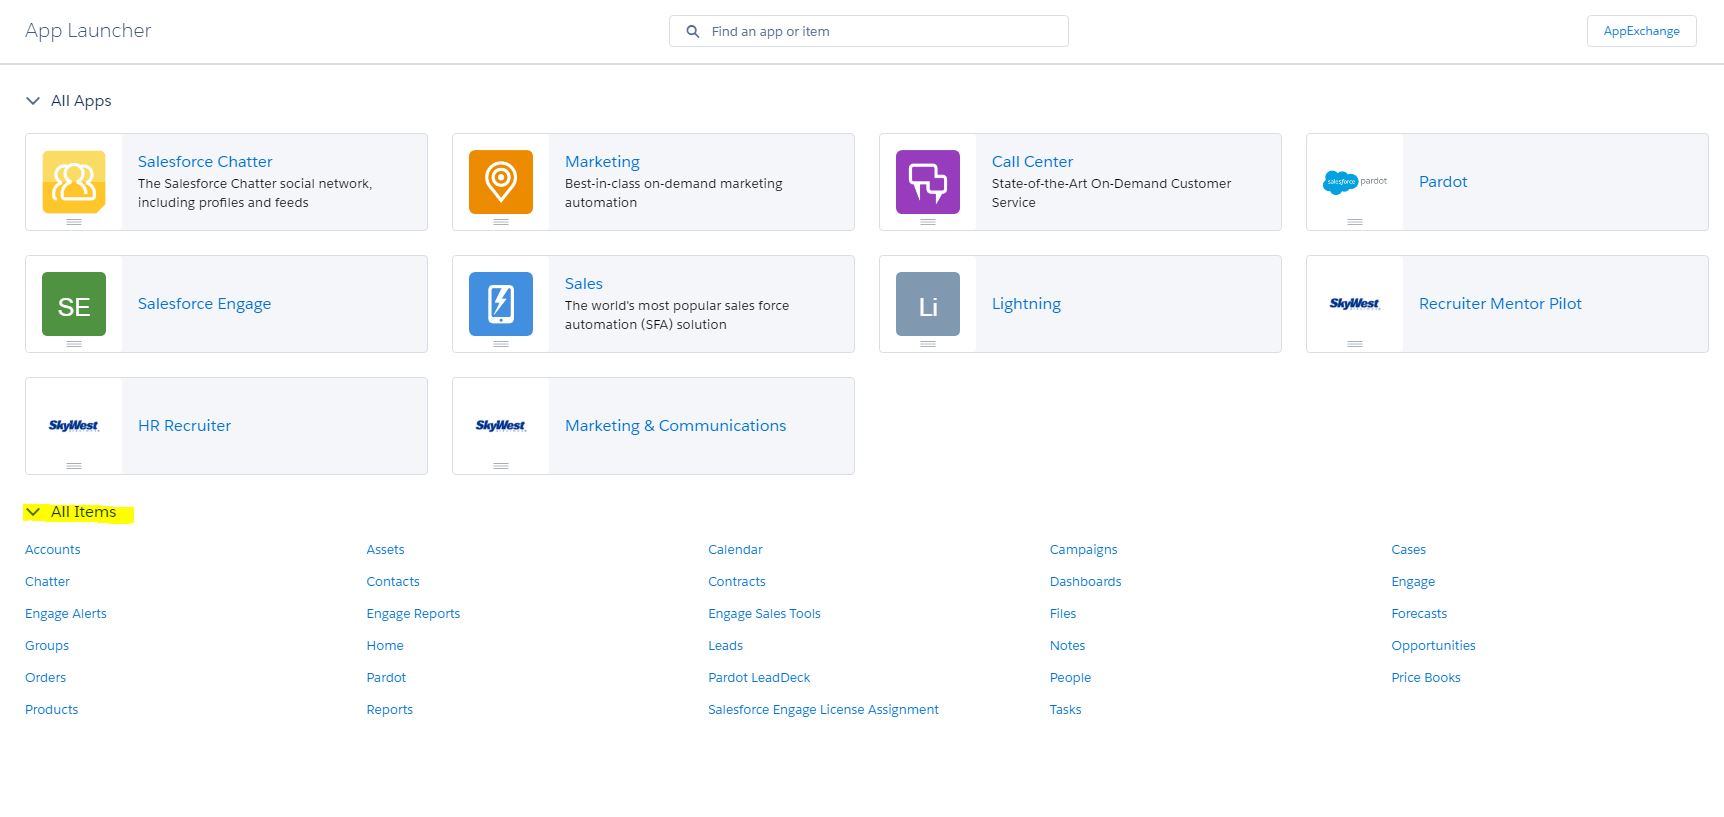Image resolution: width=1724 pixels, height=817 pixels.
Task: Click the blue Sales lightning phone icon
Action: coord(501,304)
